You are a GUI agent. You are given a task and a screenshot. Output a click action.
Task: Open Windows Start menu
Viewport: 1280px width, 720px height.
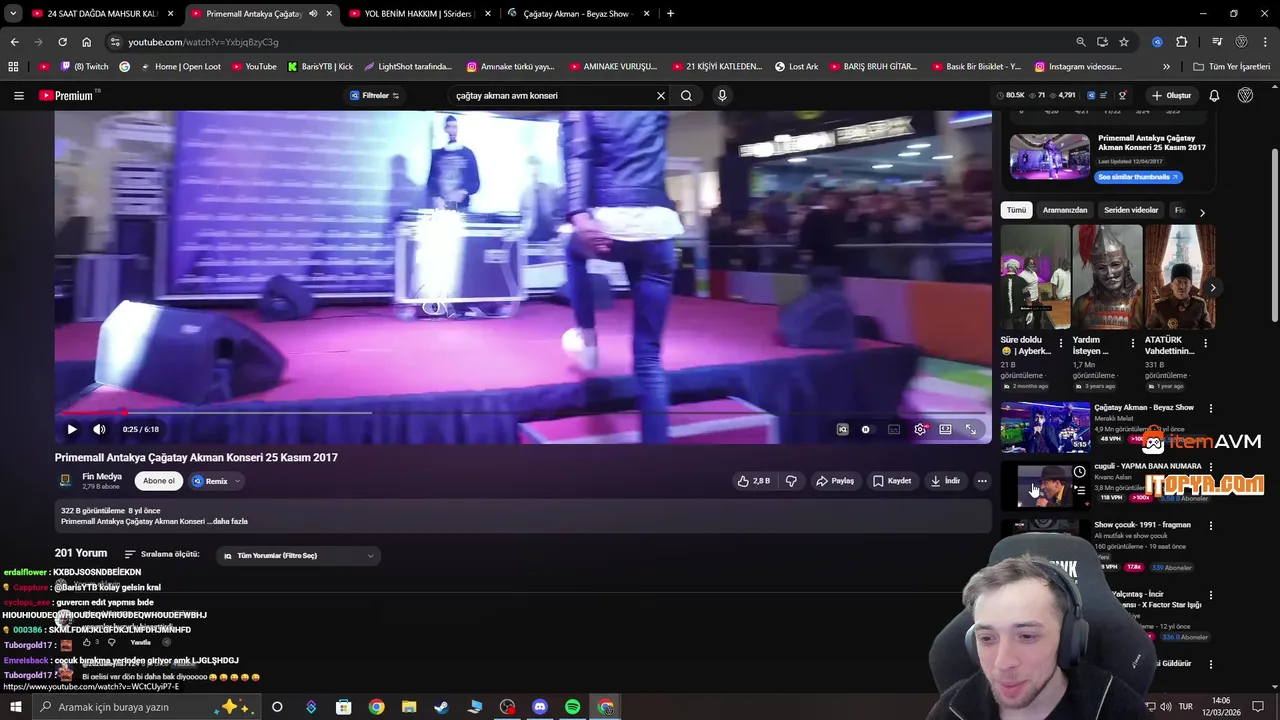pyautogui.click(x=15, y=707)
